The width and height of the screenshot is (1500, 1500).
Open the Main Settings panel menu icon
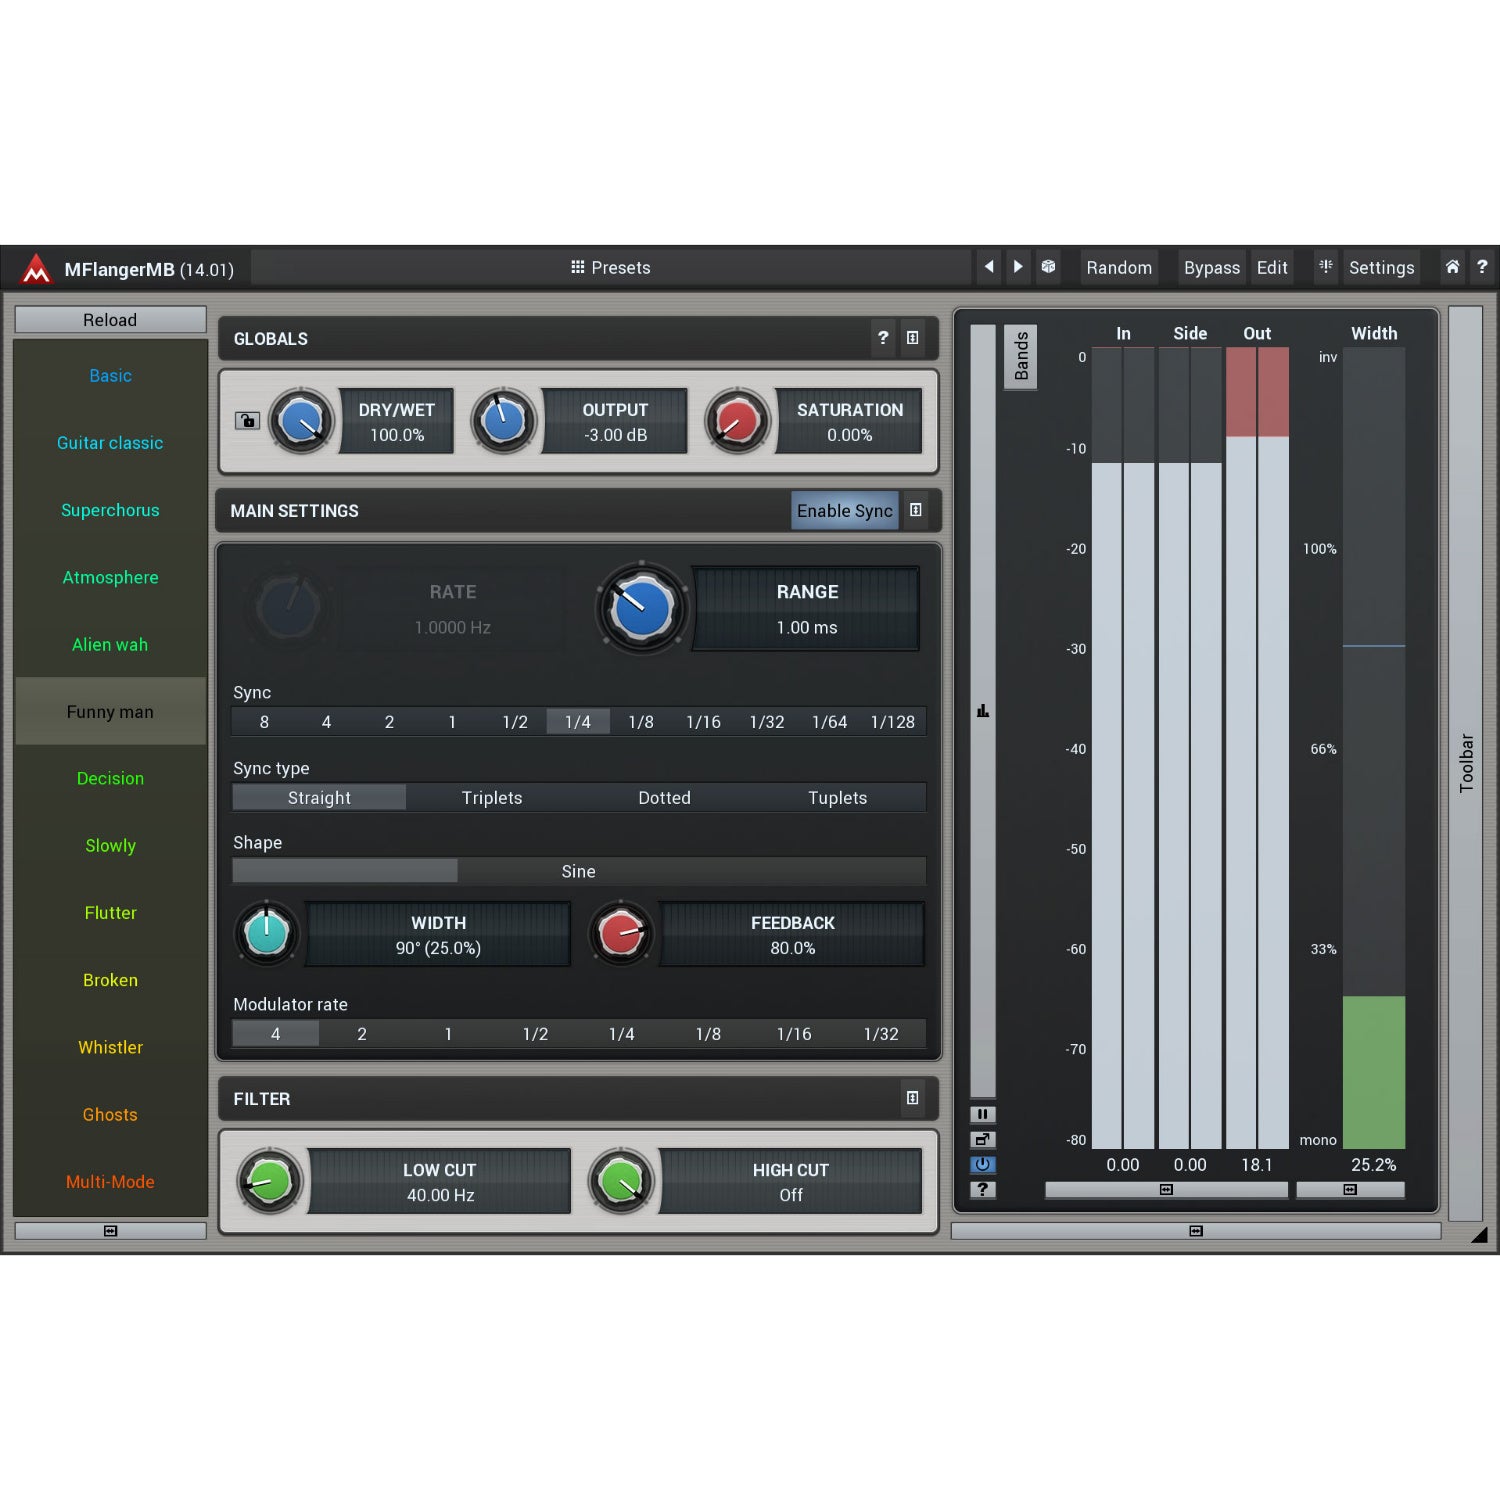click(915, 510)
